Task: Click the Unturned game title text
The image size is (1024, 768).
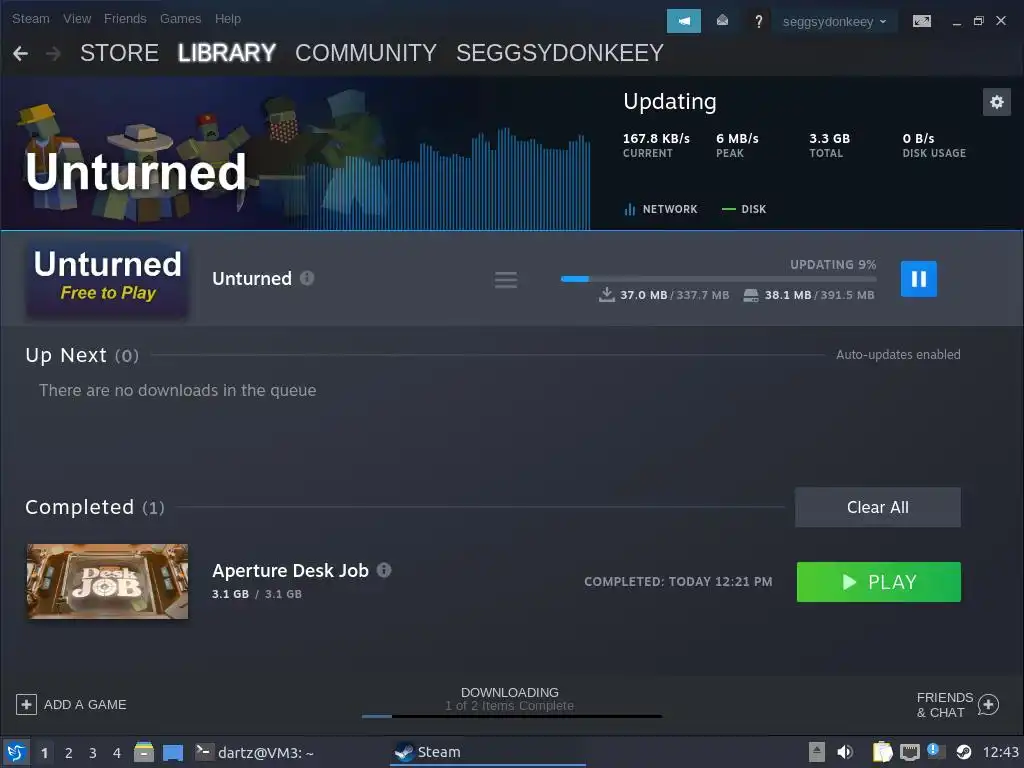Action: point(251,279)
